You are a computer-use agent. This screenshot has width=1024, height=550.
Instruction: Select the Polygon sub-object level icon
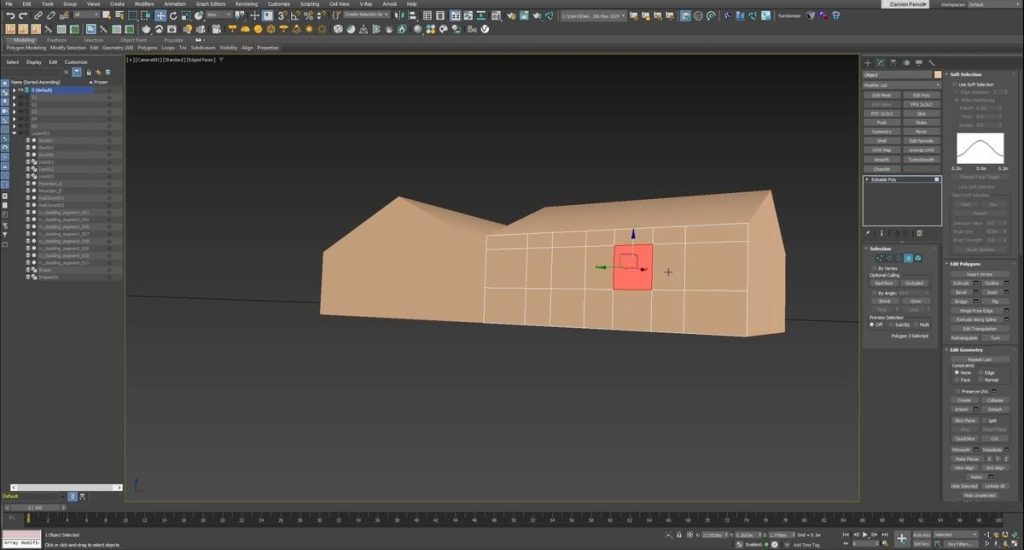click(908, 258)
